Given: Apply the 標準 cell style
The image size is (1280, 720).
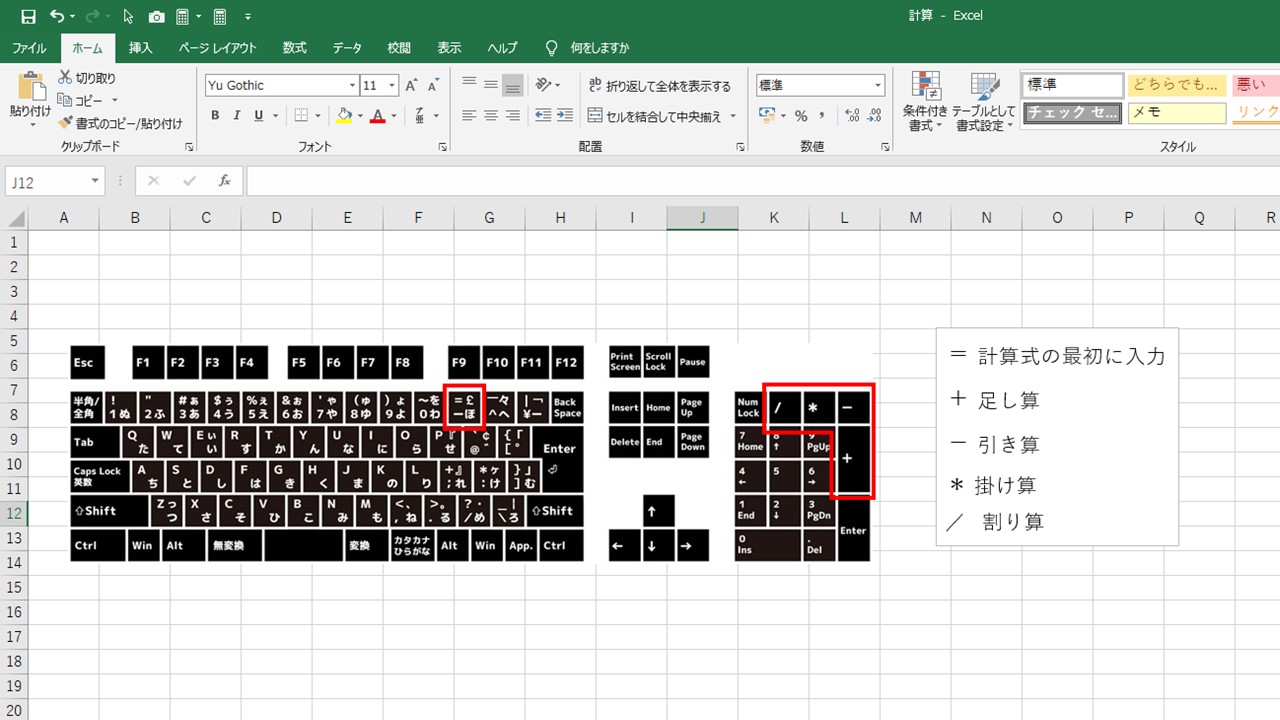Looking at the screenshot, I should point(1073,85).
